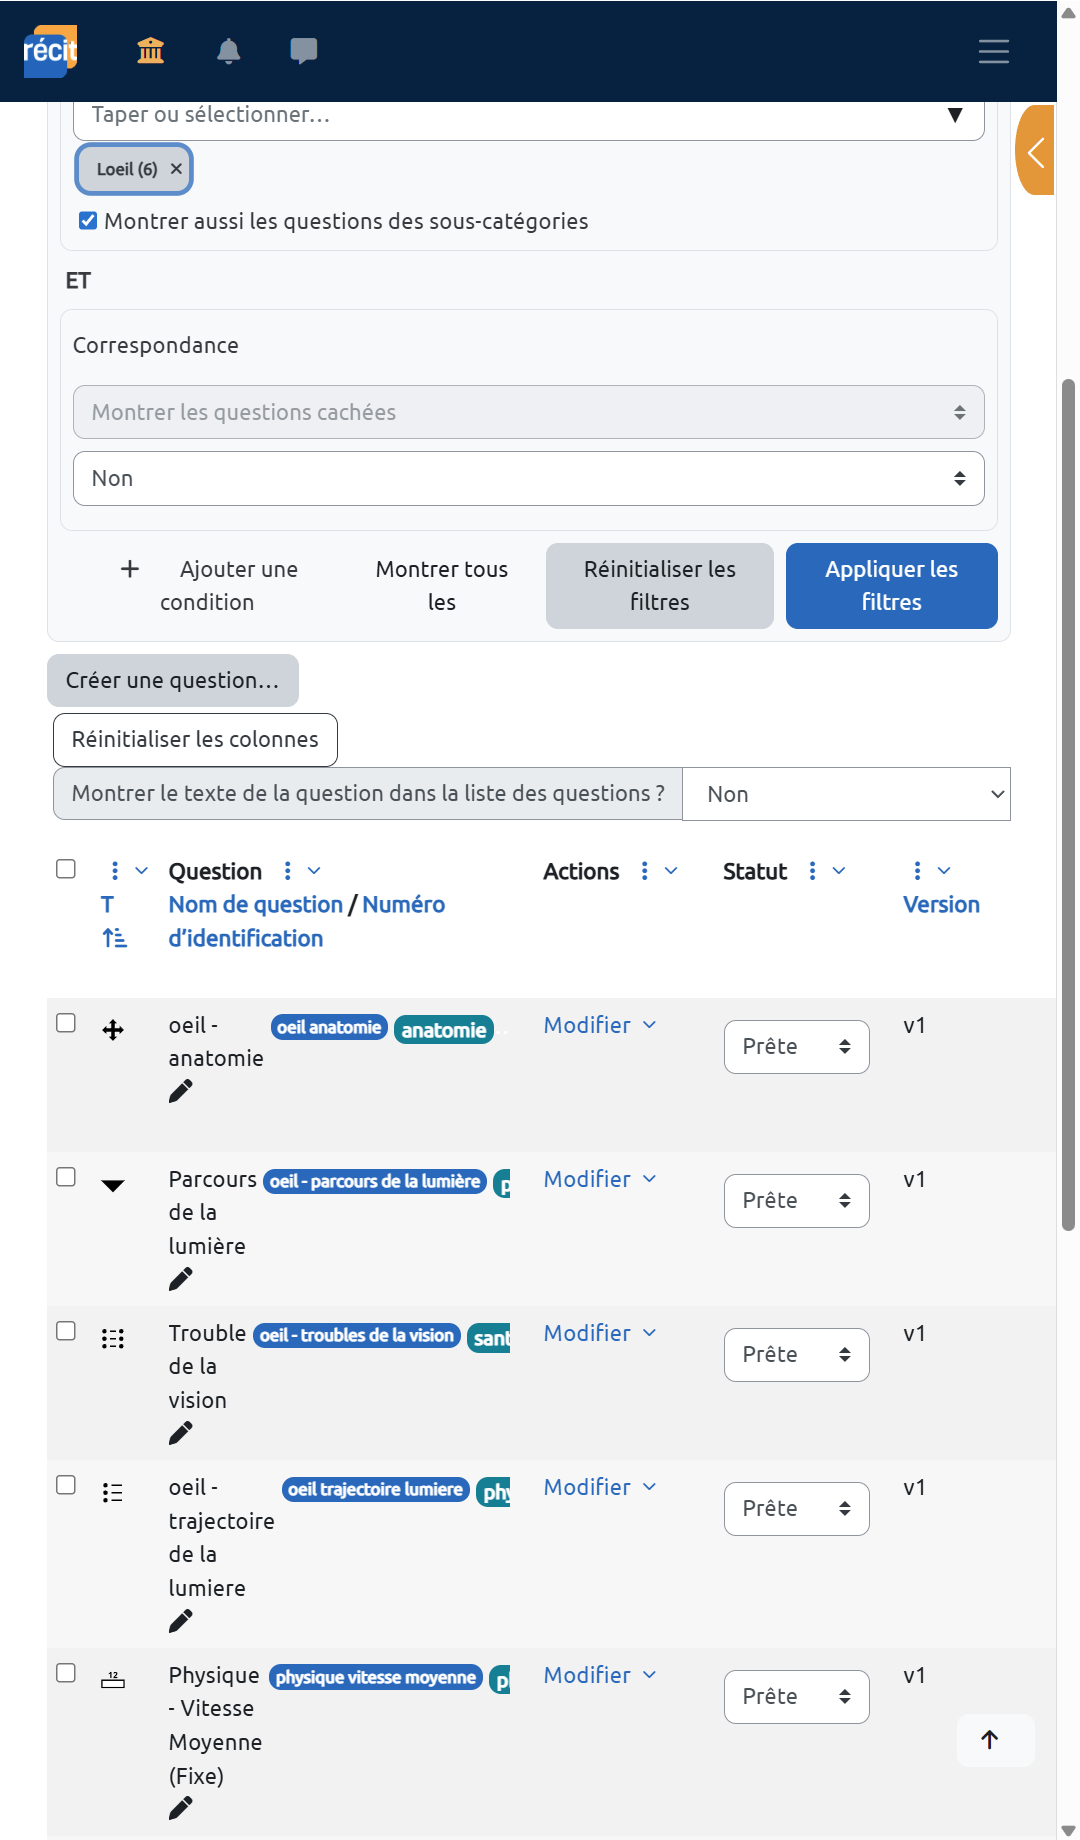The image size is (1080, 1840).
Task: Open status dropdown for oeil - anatomie
Action: pos(796,1047)
